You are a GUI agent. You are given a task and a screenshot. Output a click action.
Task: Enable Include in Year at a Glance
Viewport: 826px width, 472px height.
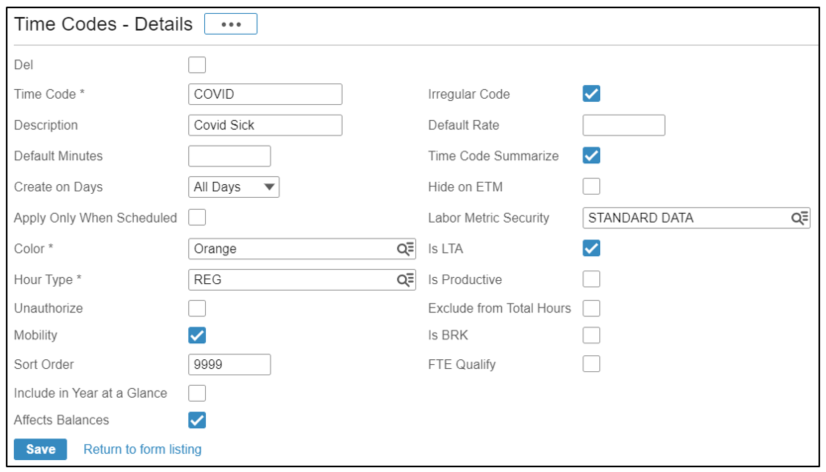tap(197, 394)
